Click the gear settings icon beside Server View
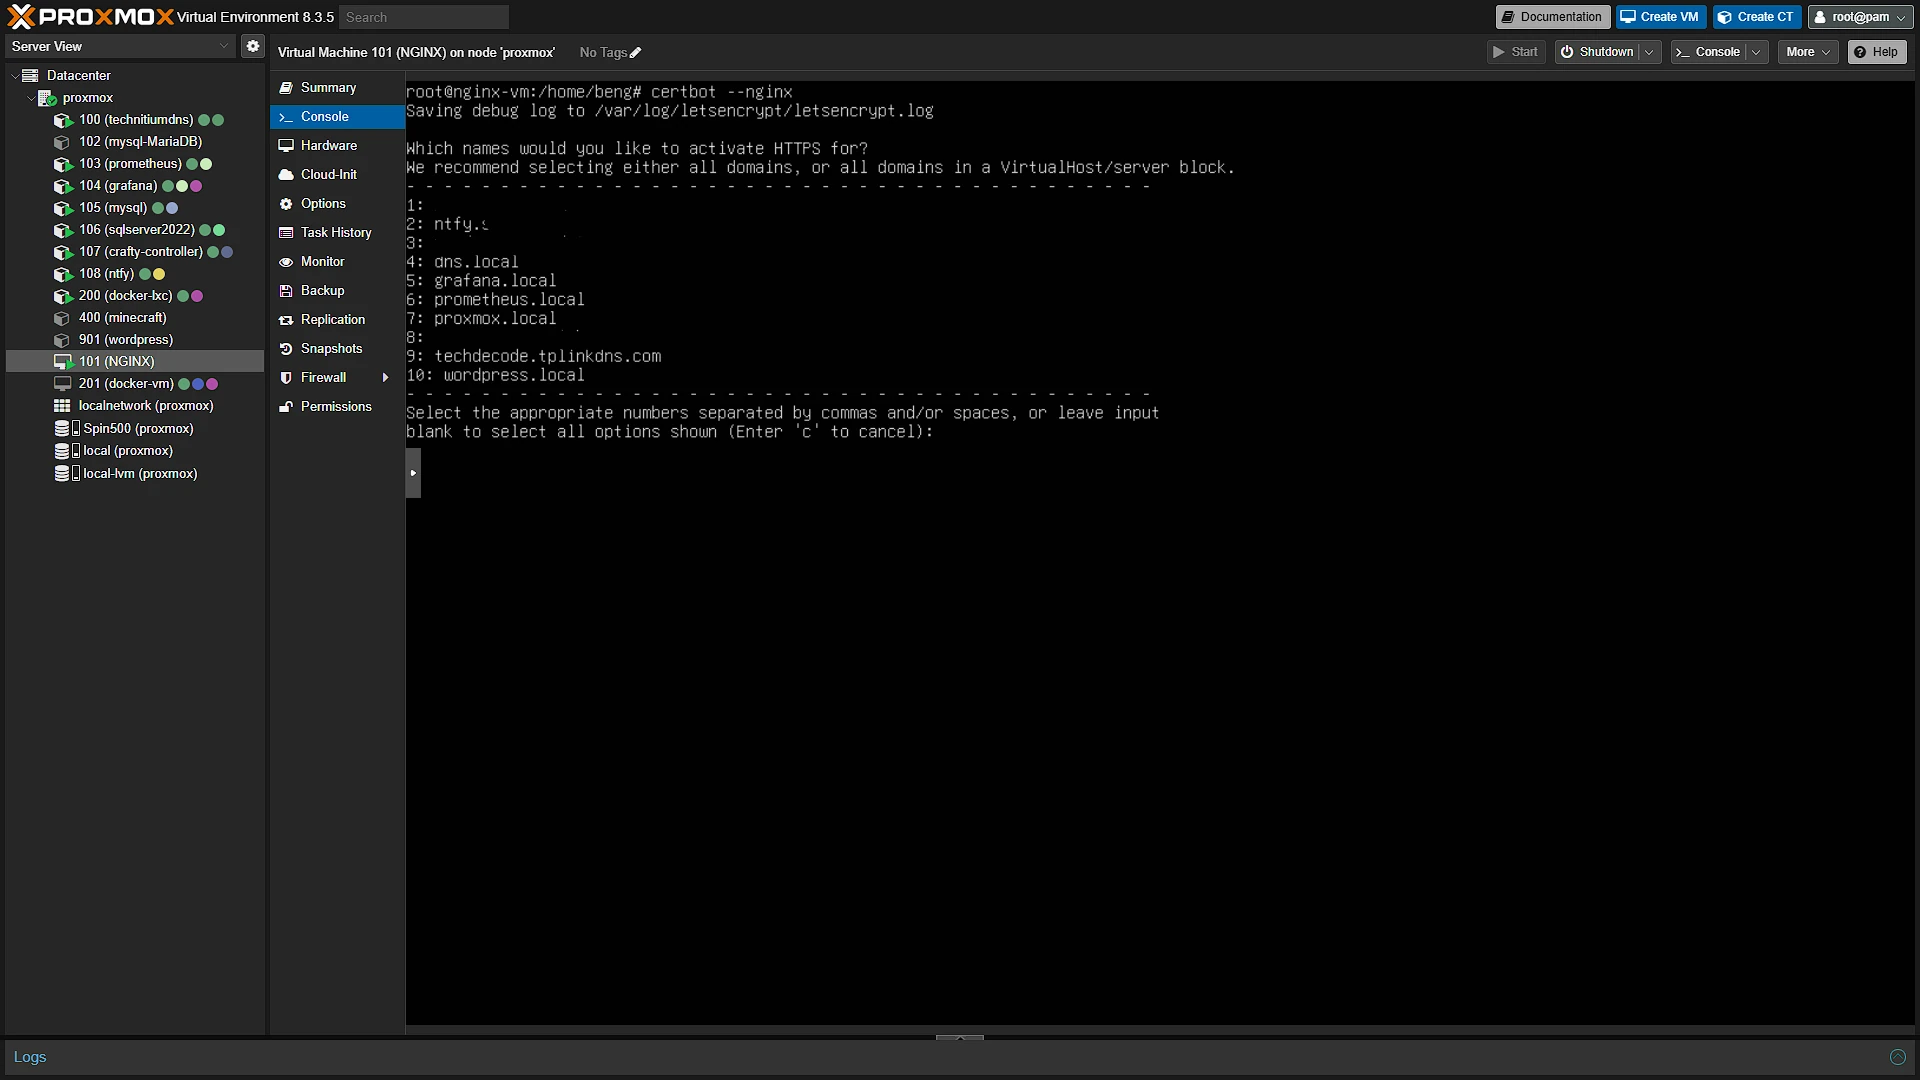Screen dimensions: 1920x1080 (253, 46)
